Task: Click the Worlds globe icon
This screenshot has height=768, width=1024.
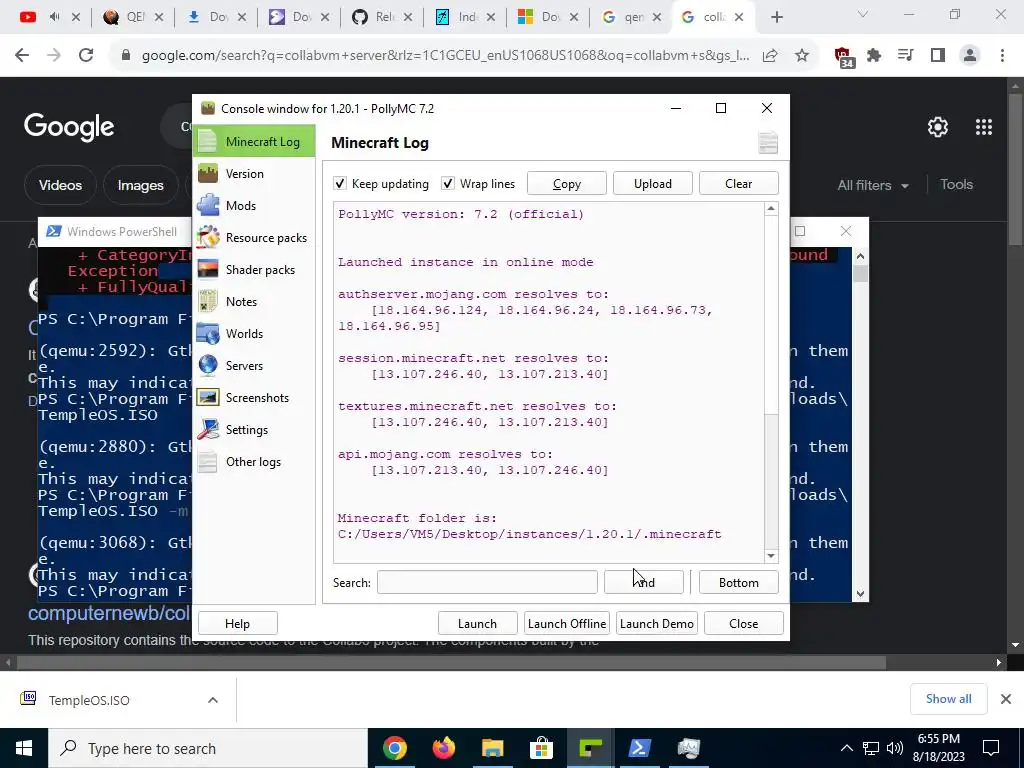Action: [x=208, y=334]
